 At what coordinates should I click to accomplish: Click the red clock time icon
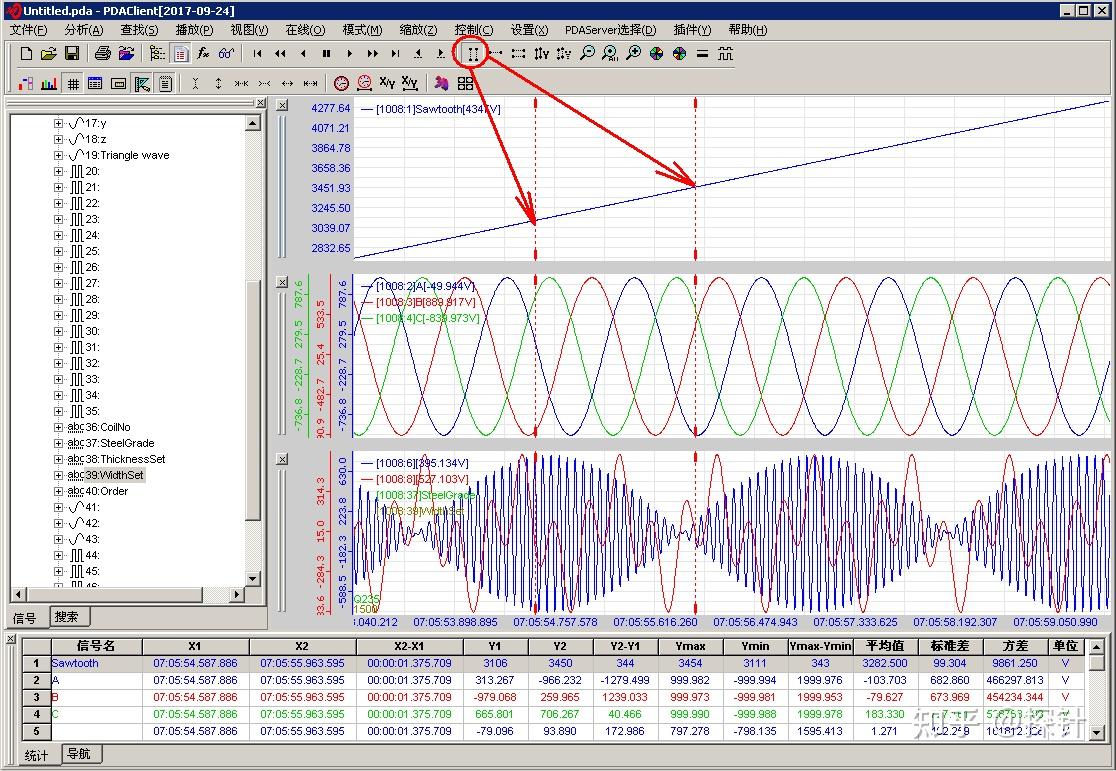(x=341, y=83)
